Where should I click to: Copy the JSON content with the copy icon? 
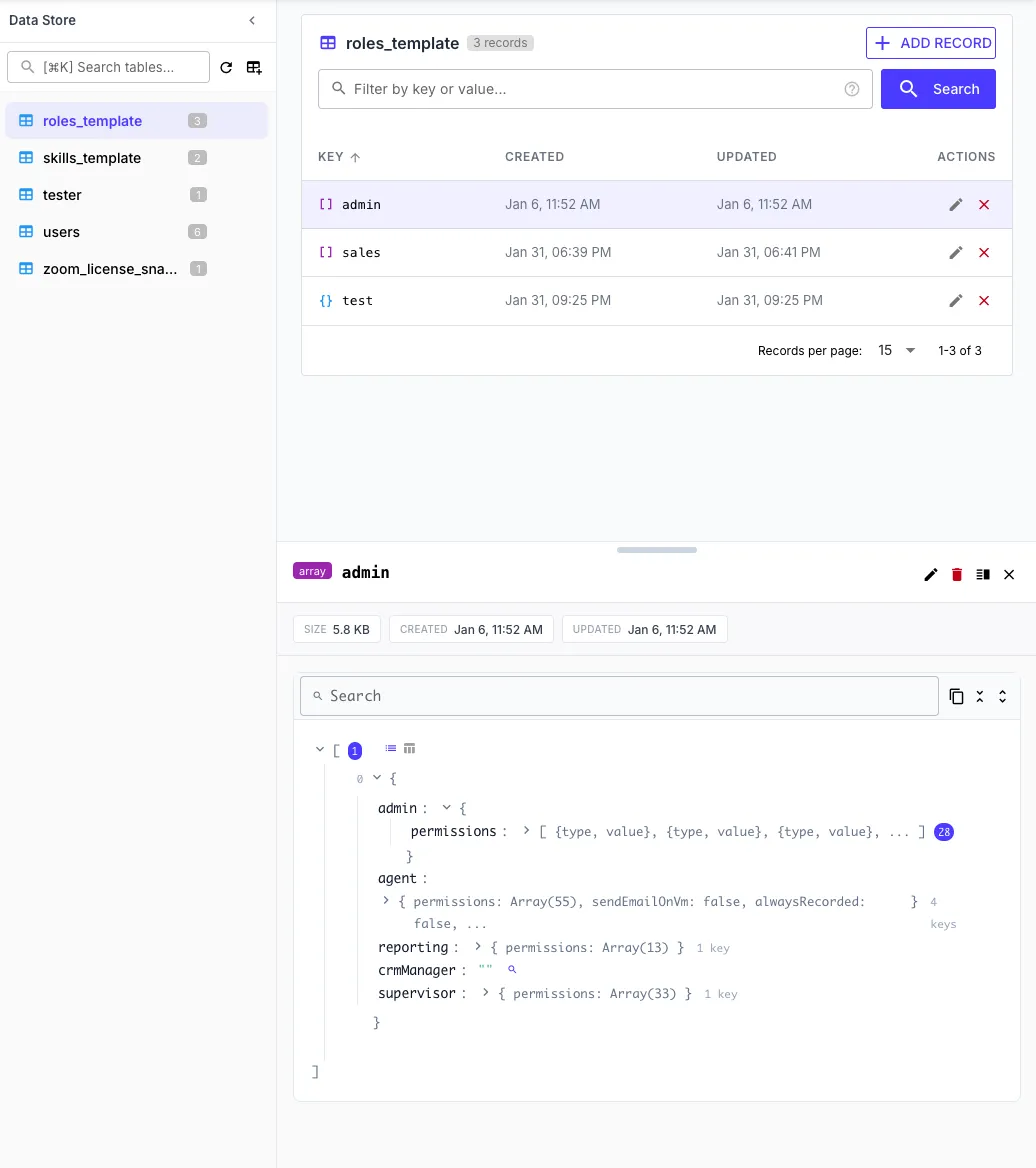[x=956, y=695]
